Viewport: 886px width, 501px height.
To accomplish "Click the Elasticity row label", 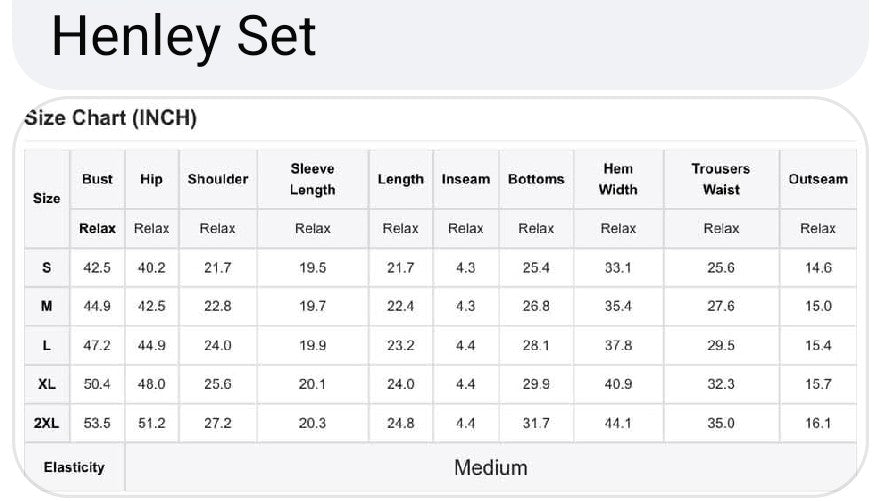I will click(73, 467).
